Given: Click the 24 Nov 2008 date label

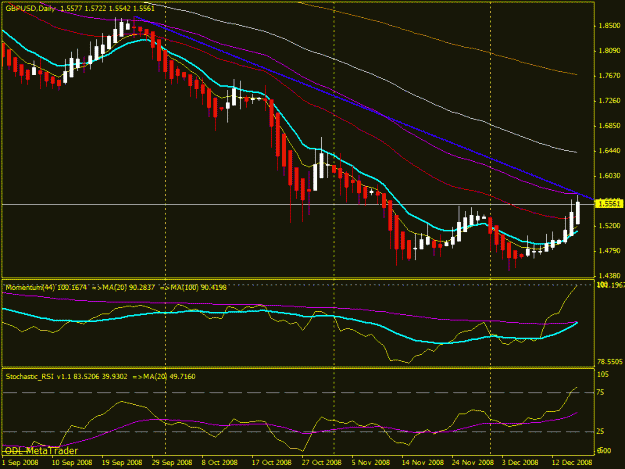Looking at the screenshot, I should coord(473,463).
